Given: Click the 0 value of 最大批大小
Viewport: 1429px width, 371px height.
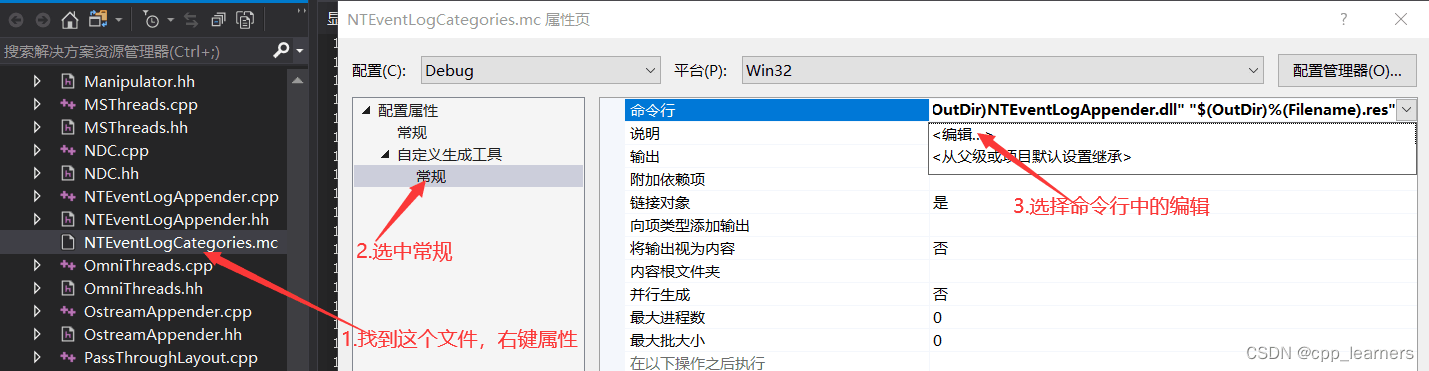Looking at the screenshot, I should pyautogui.click(x=937, y=340).
